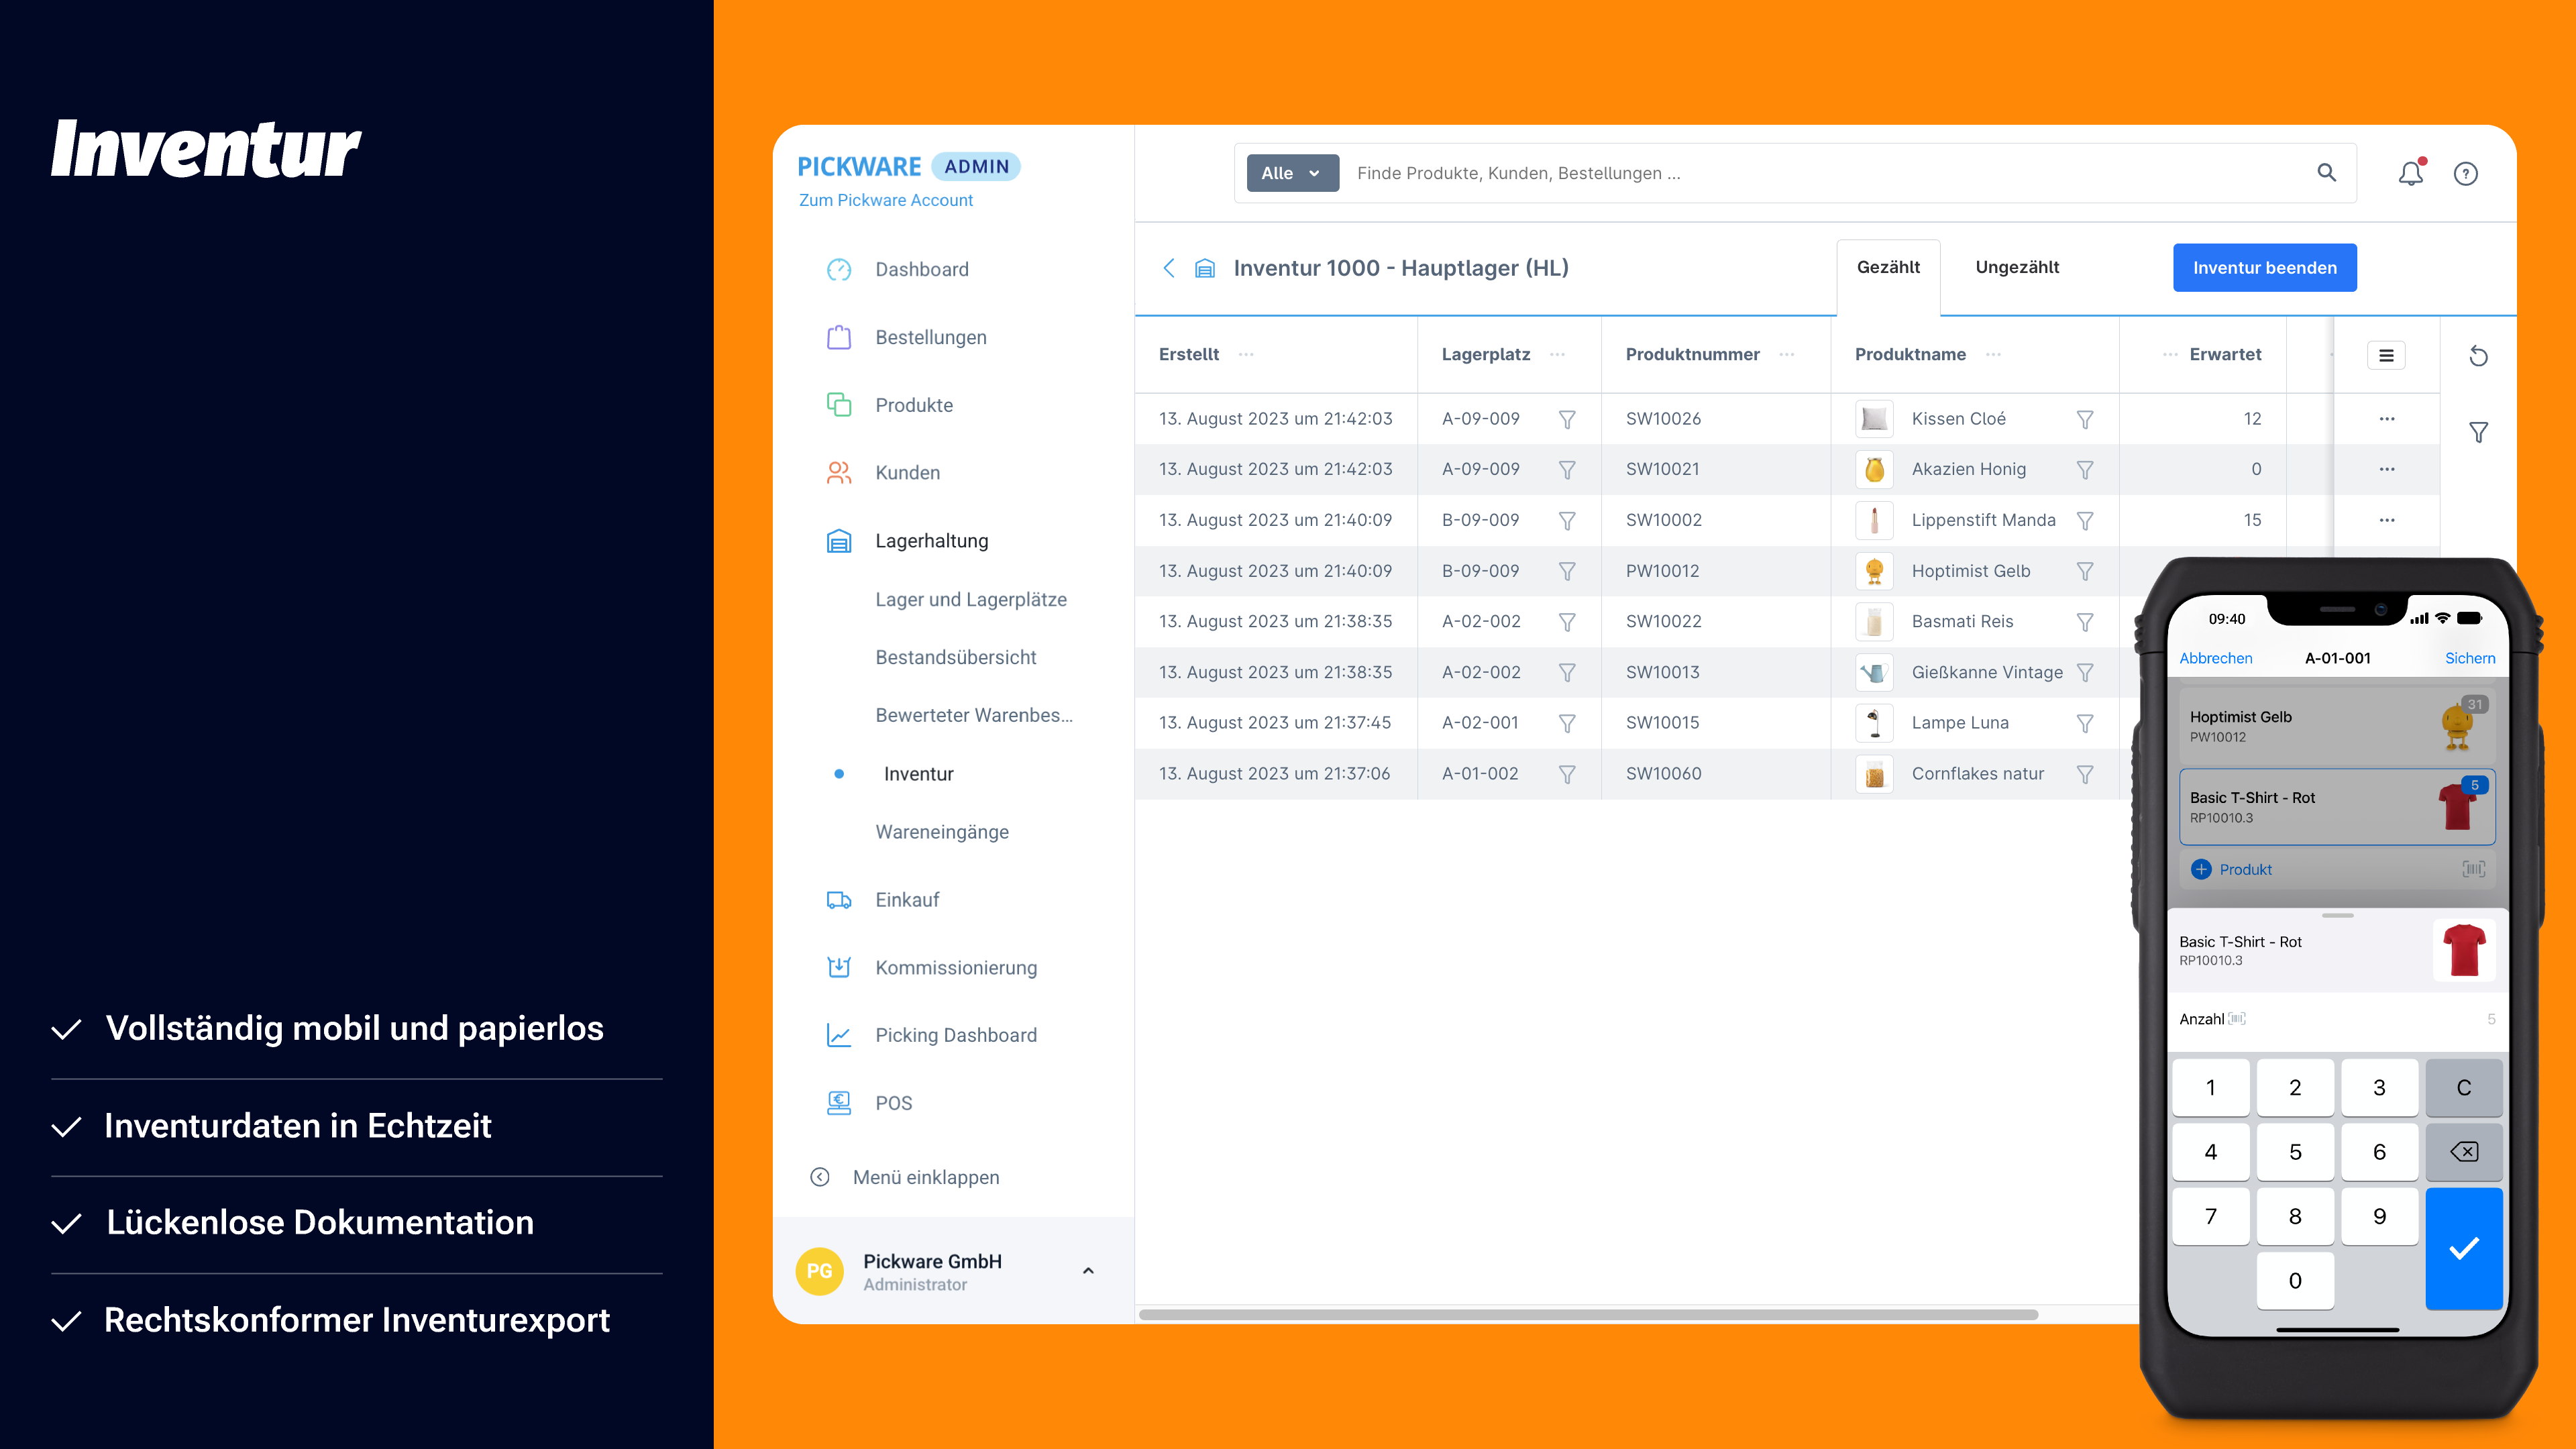Tap the C clear key
Image resolution: width=2576 pixels, height=1449 pixels.
pos(2464,1088)
